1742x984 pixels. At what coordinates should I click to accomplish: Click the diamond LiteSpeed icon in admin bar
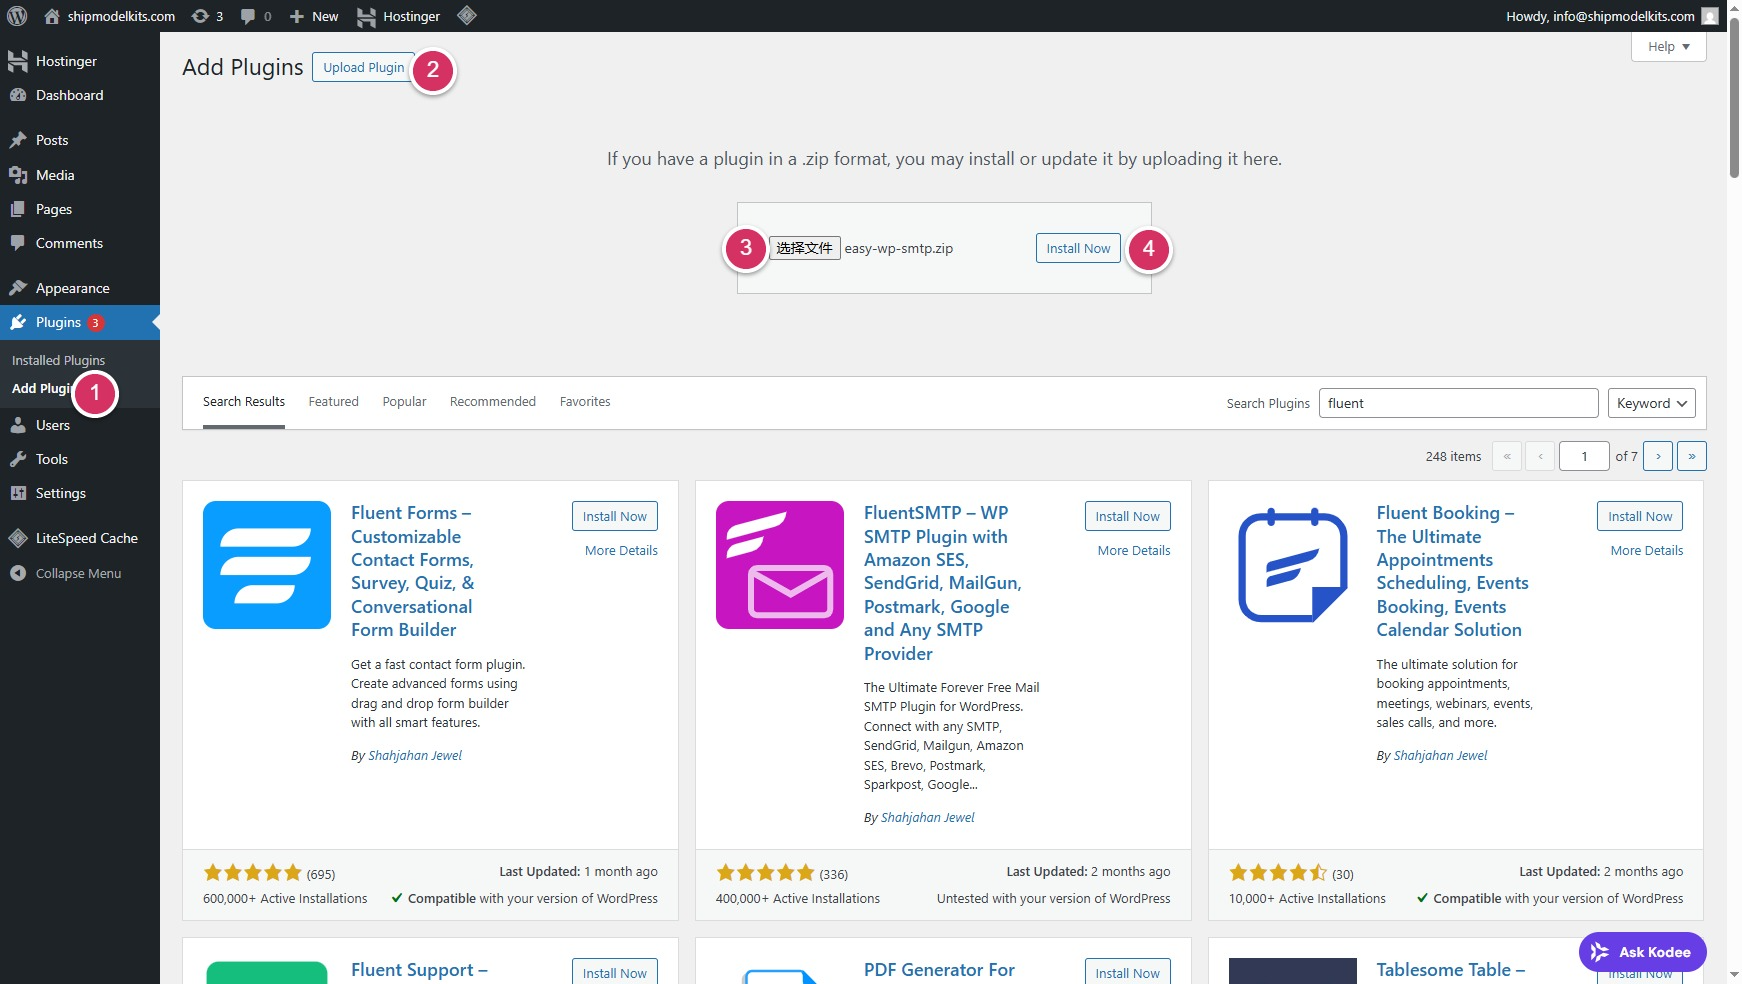point(466,16)
